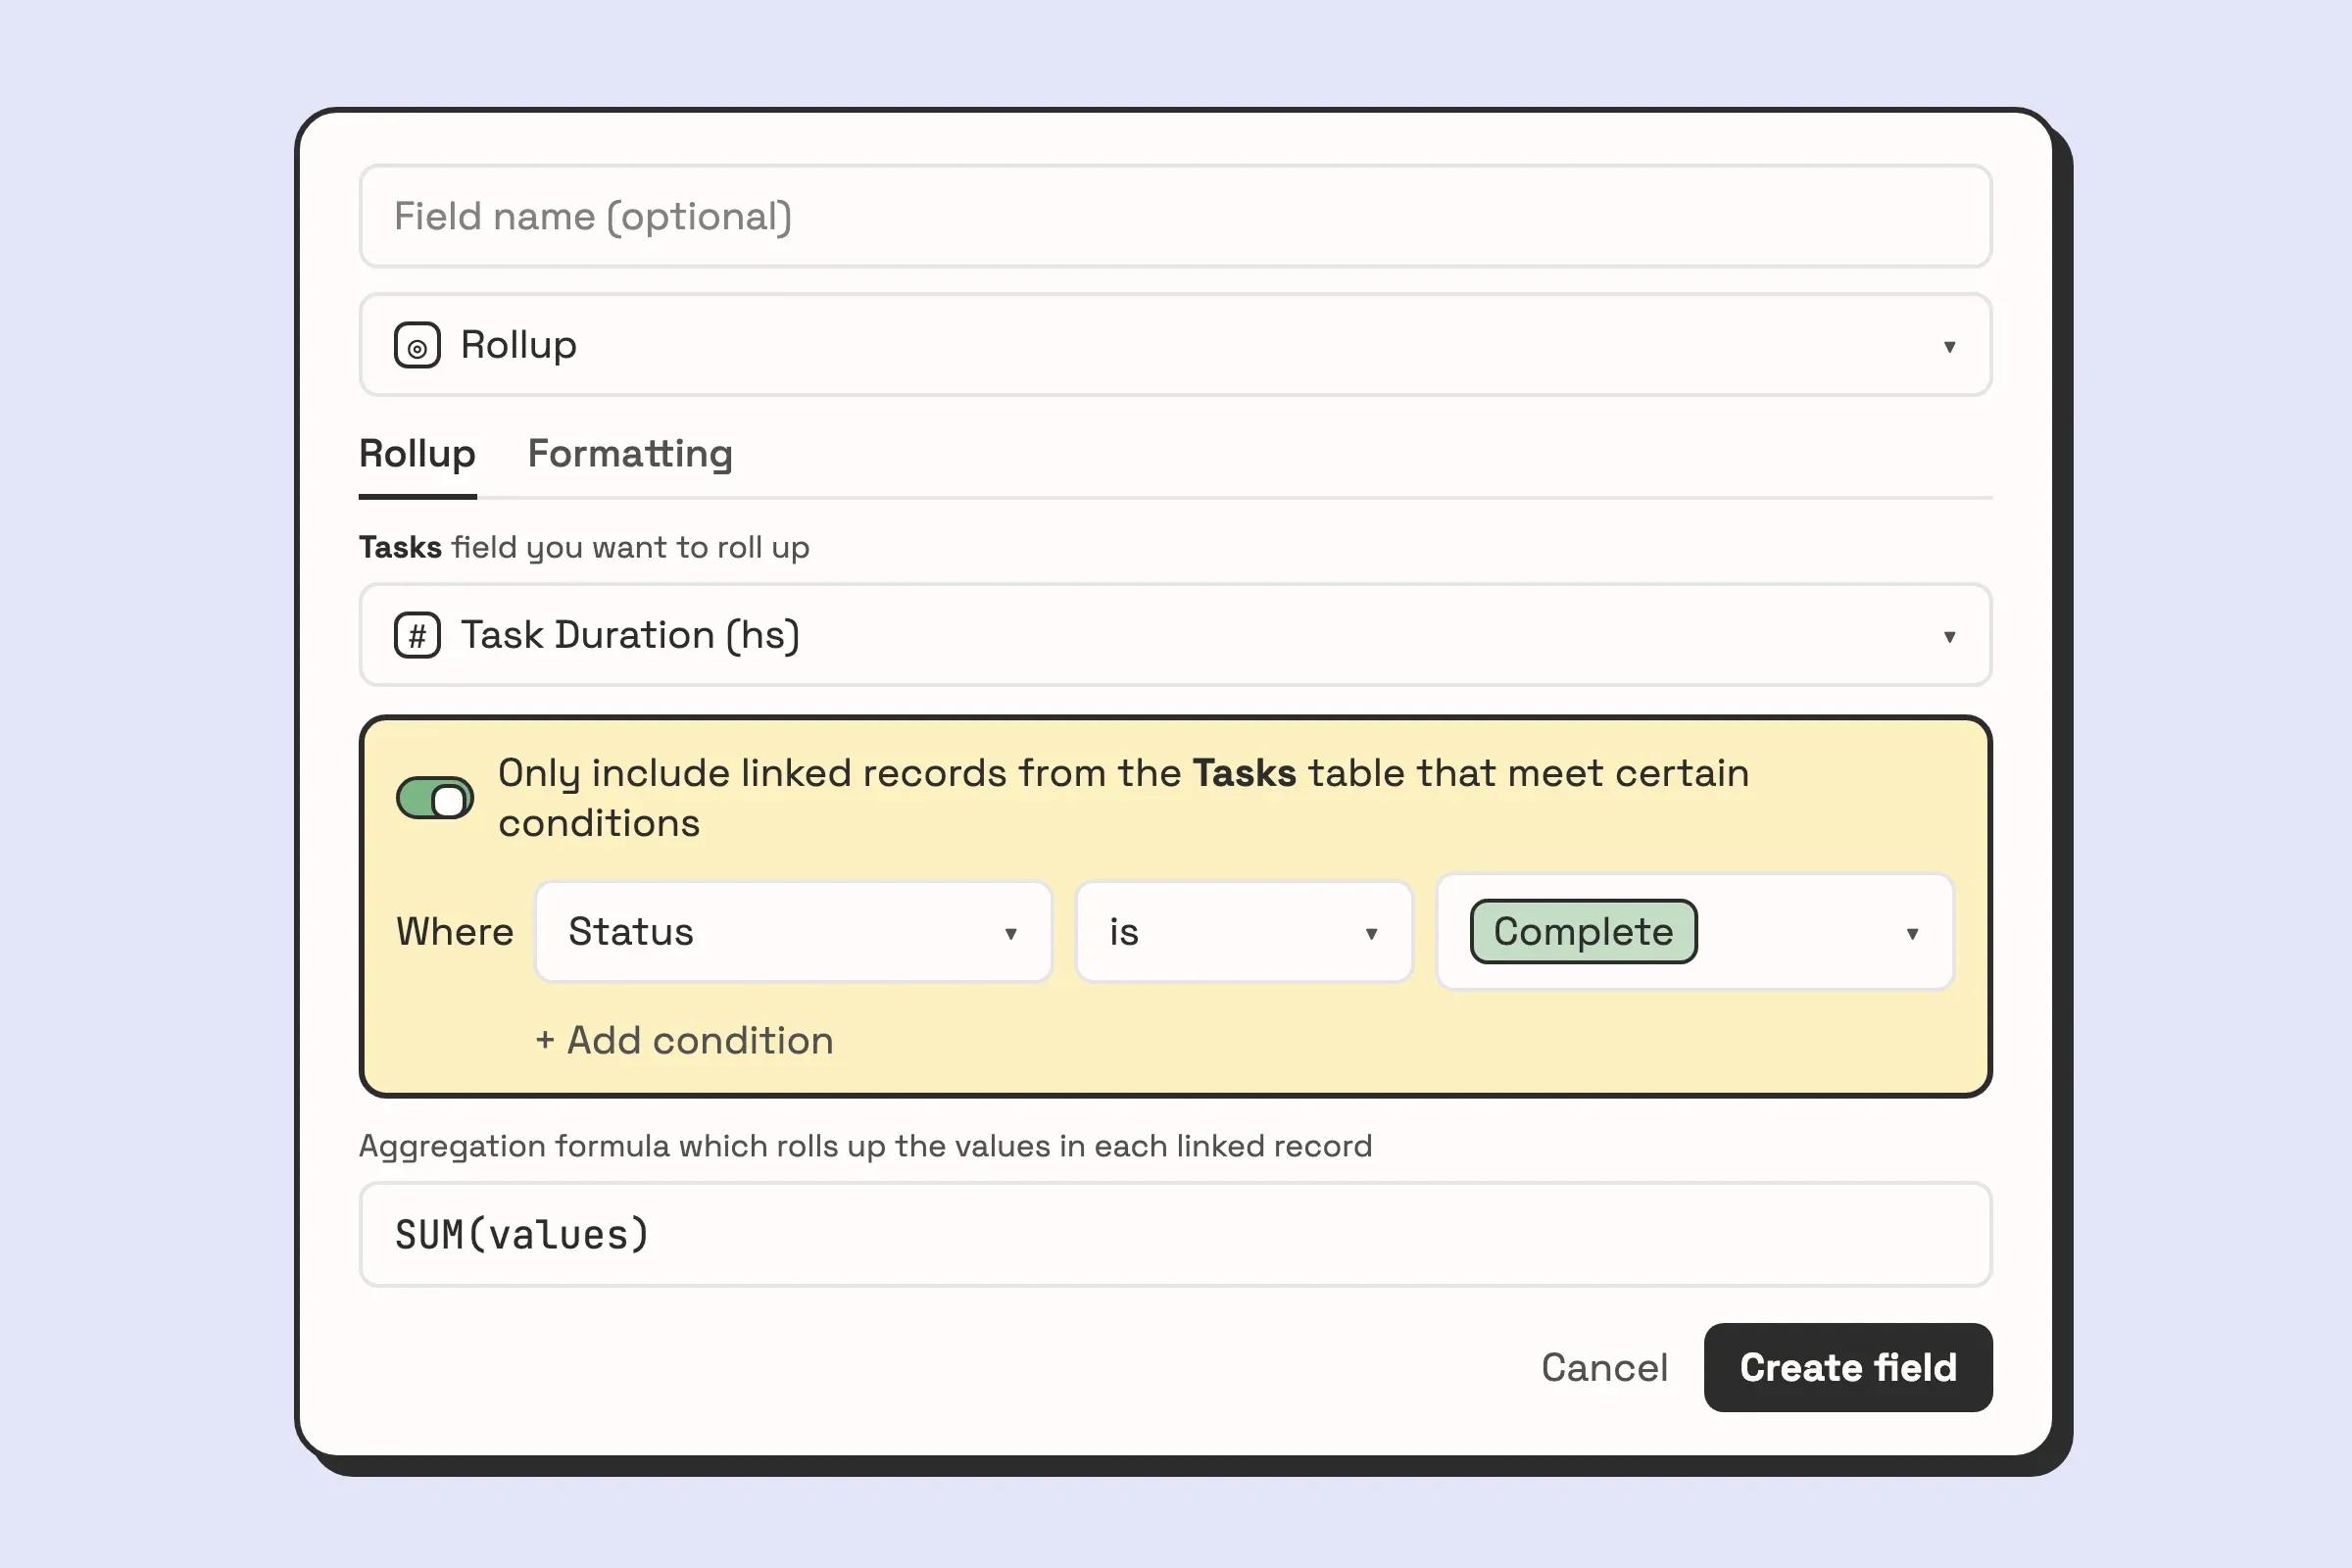
Task: Open the 'is' operator dropdown
Action: click(x=1244, y=932)
